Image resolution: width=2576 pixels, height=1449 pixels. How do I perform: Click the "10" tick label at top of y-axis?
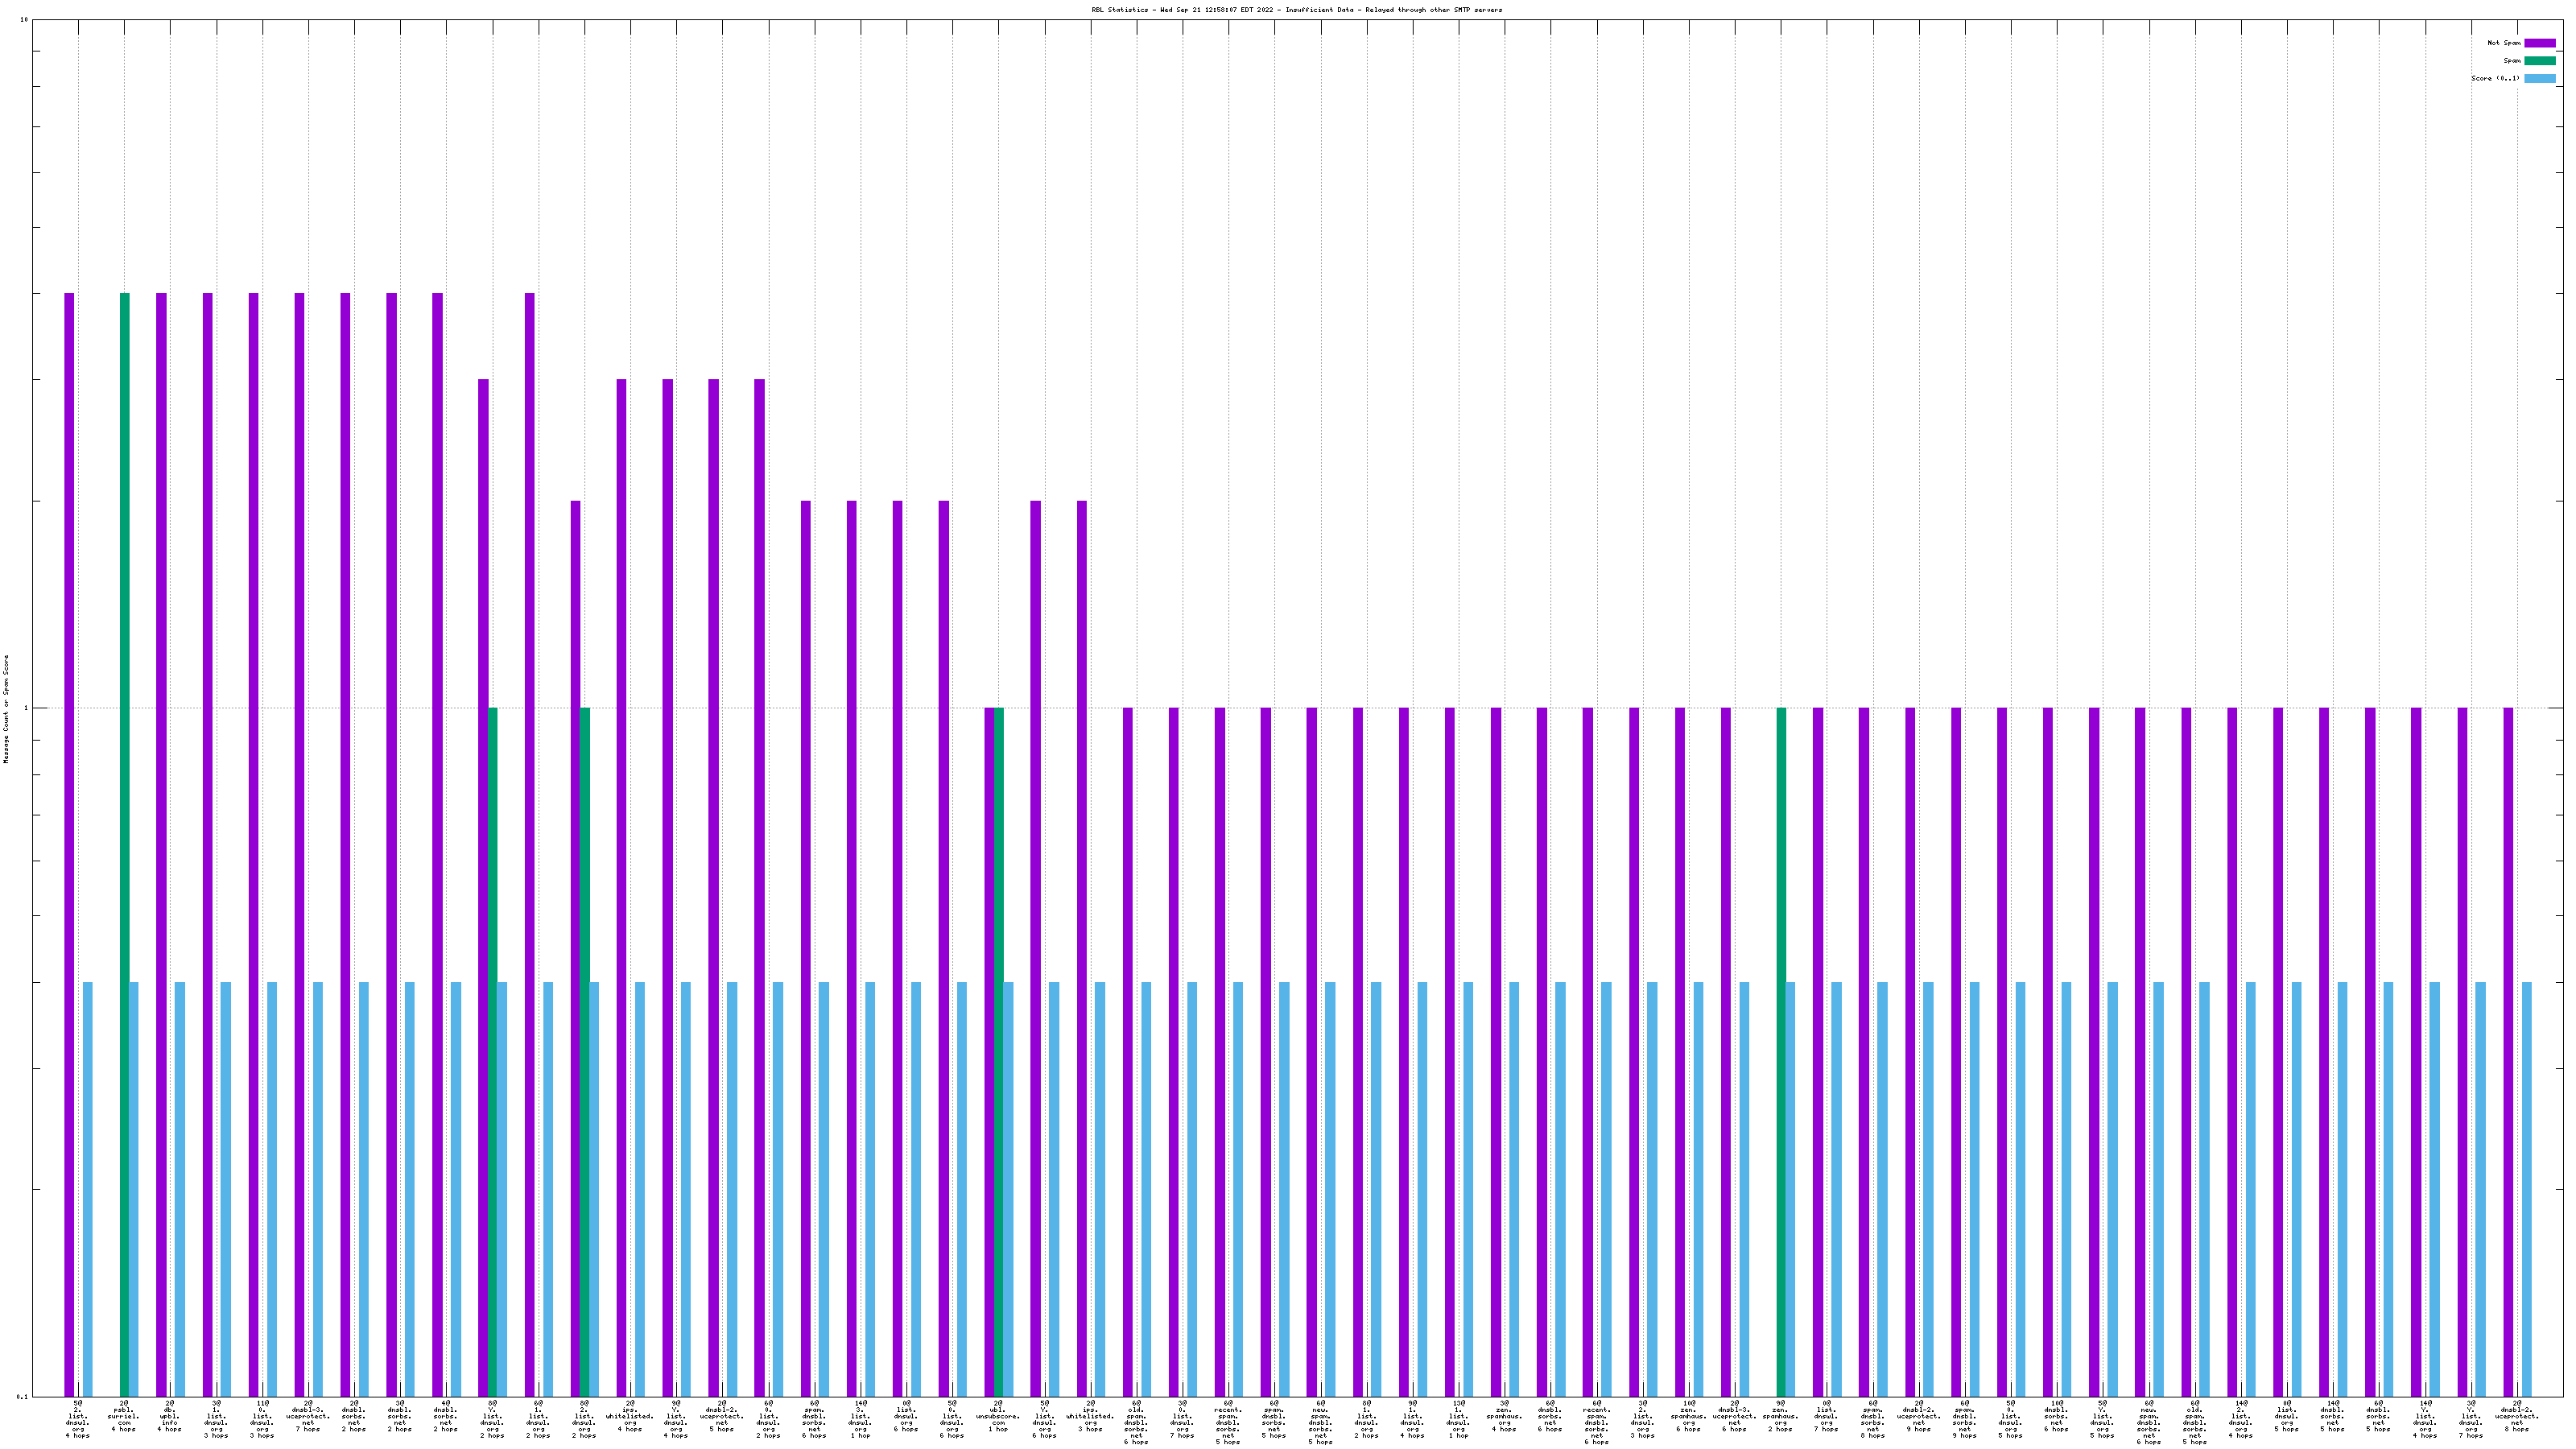click(24, 20)
